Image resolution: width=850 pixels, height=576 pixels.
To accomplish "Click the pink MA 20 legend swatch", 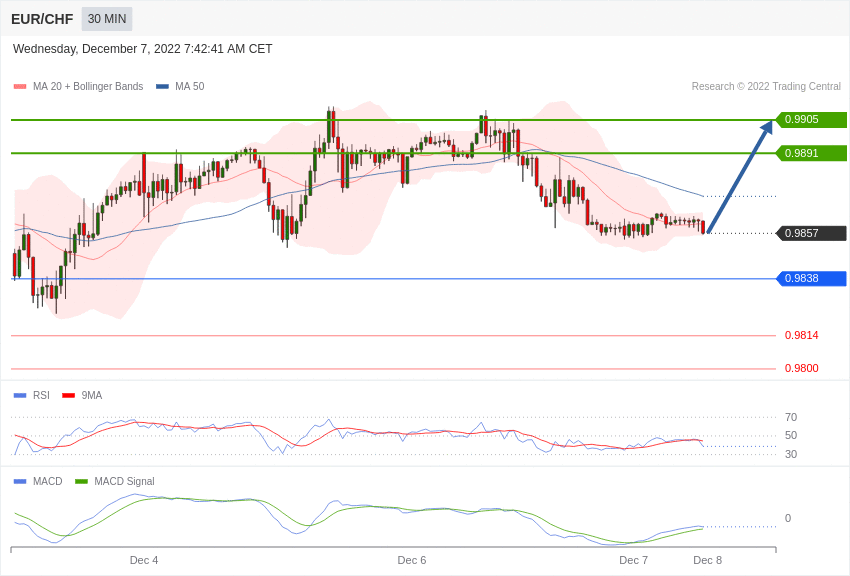I will (20, 87).
